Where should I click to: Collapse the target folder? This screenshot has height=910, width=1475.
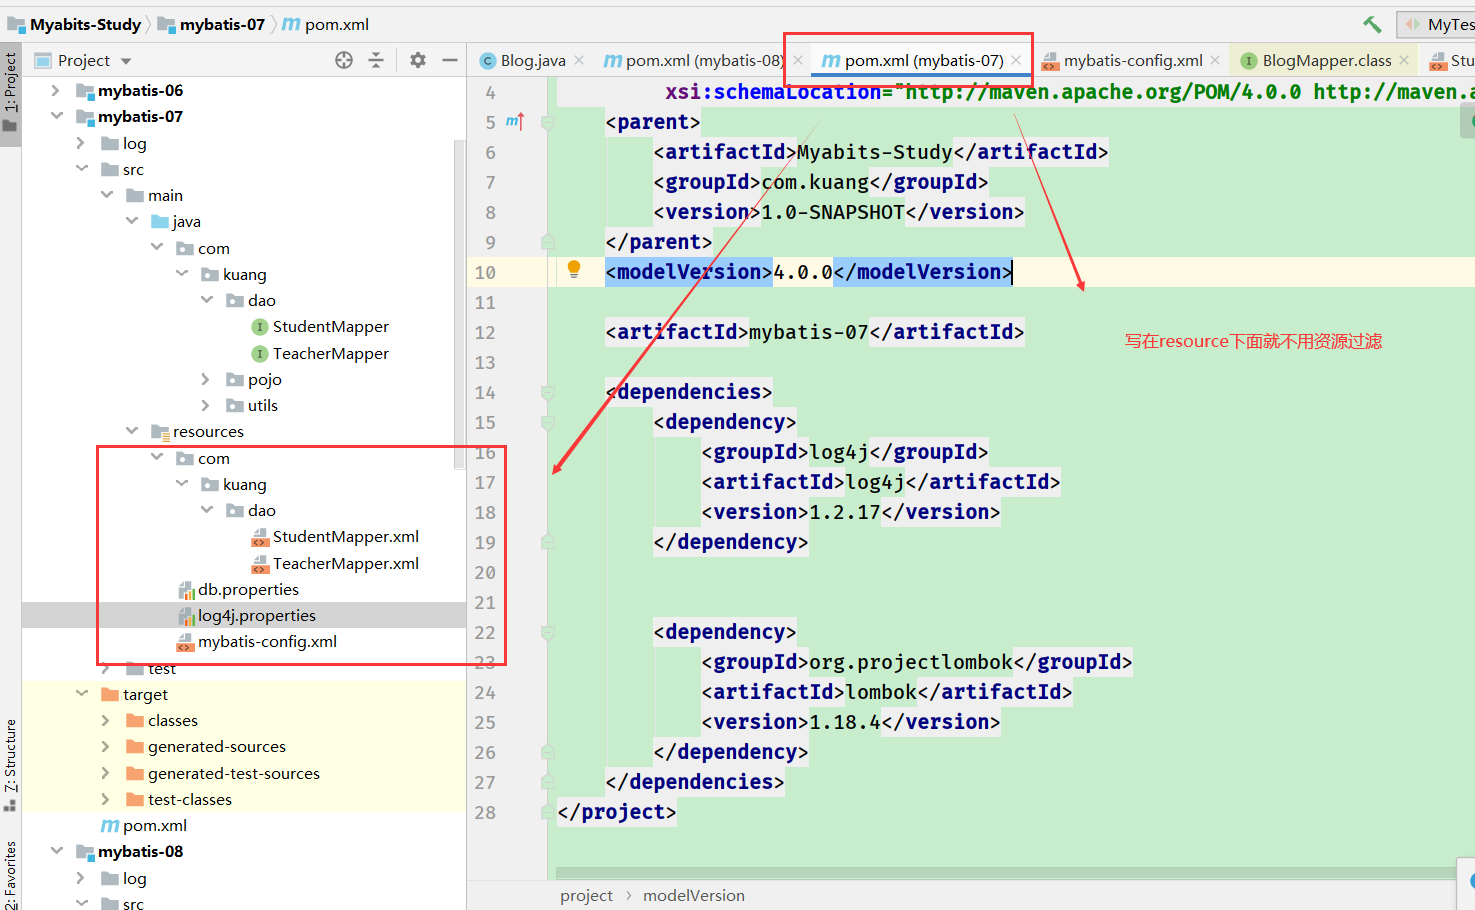82,694
